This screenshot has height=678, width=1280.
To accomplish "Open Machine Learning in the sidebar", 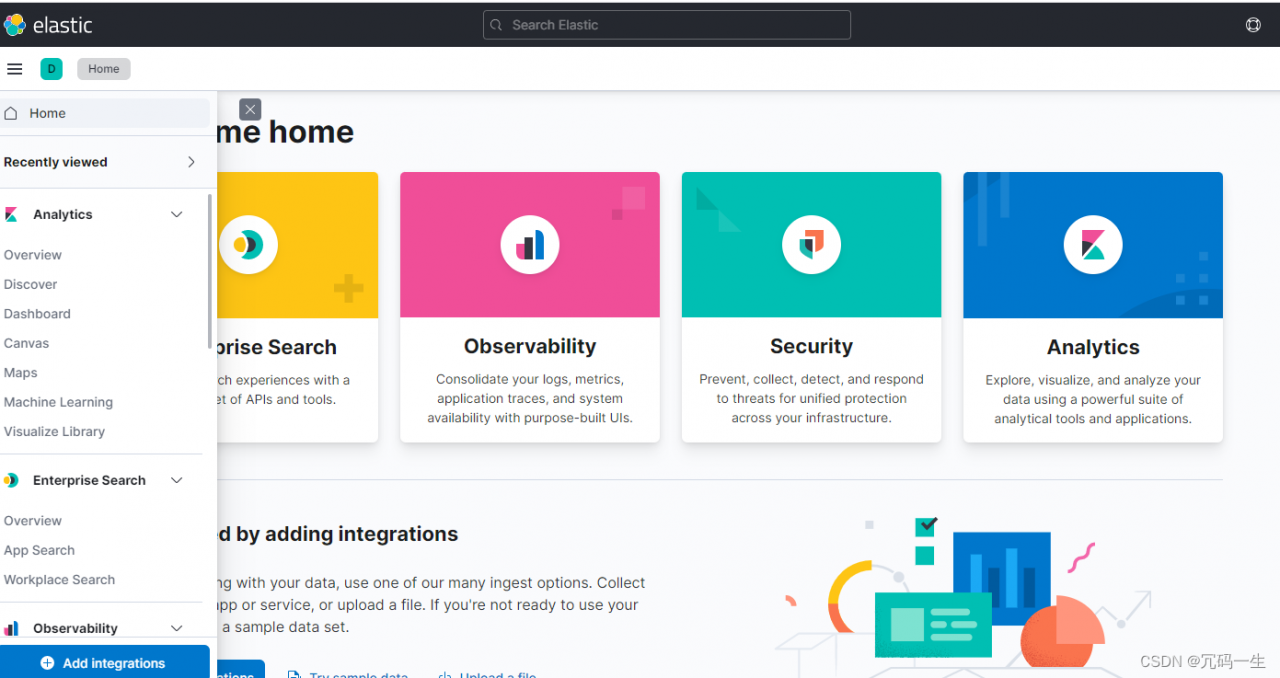I will 58,402.
